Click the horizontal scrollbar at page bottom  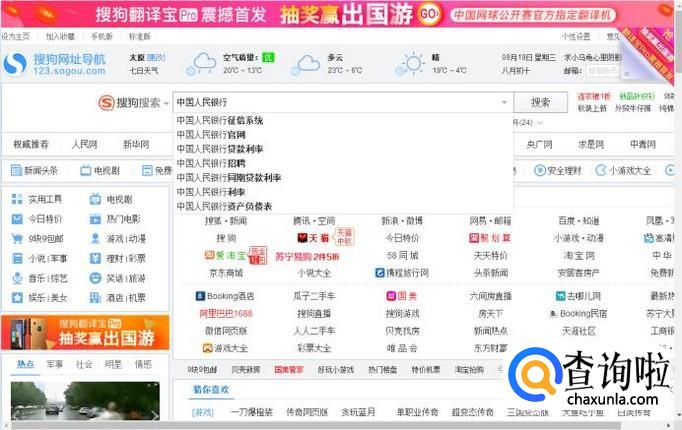tap(315, 425)
